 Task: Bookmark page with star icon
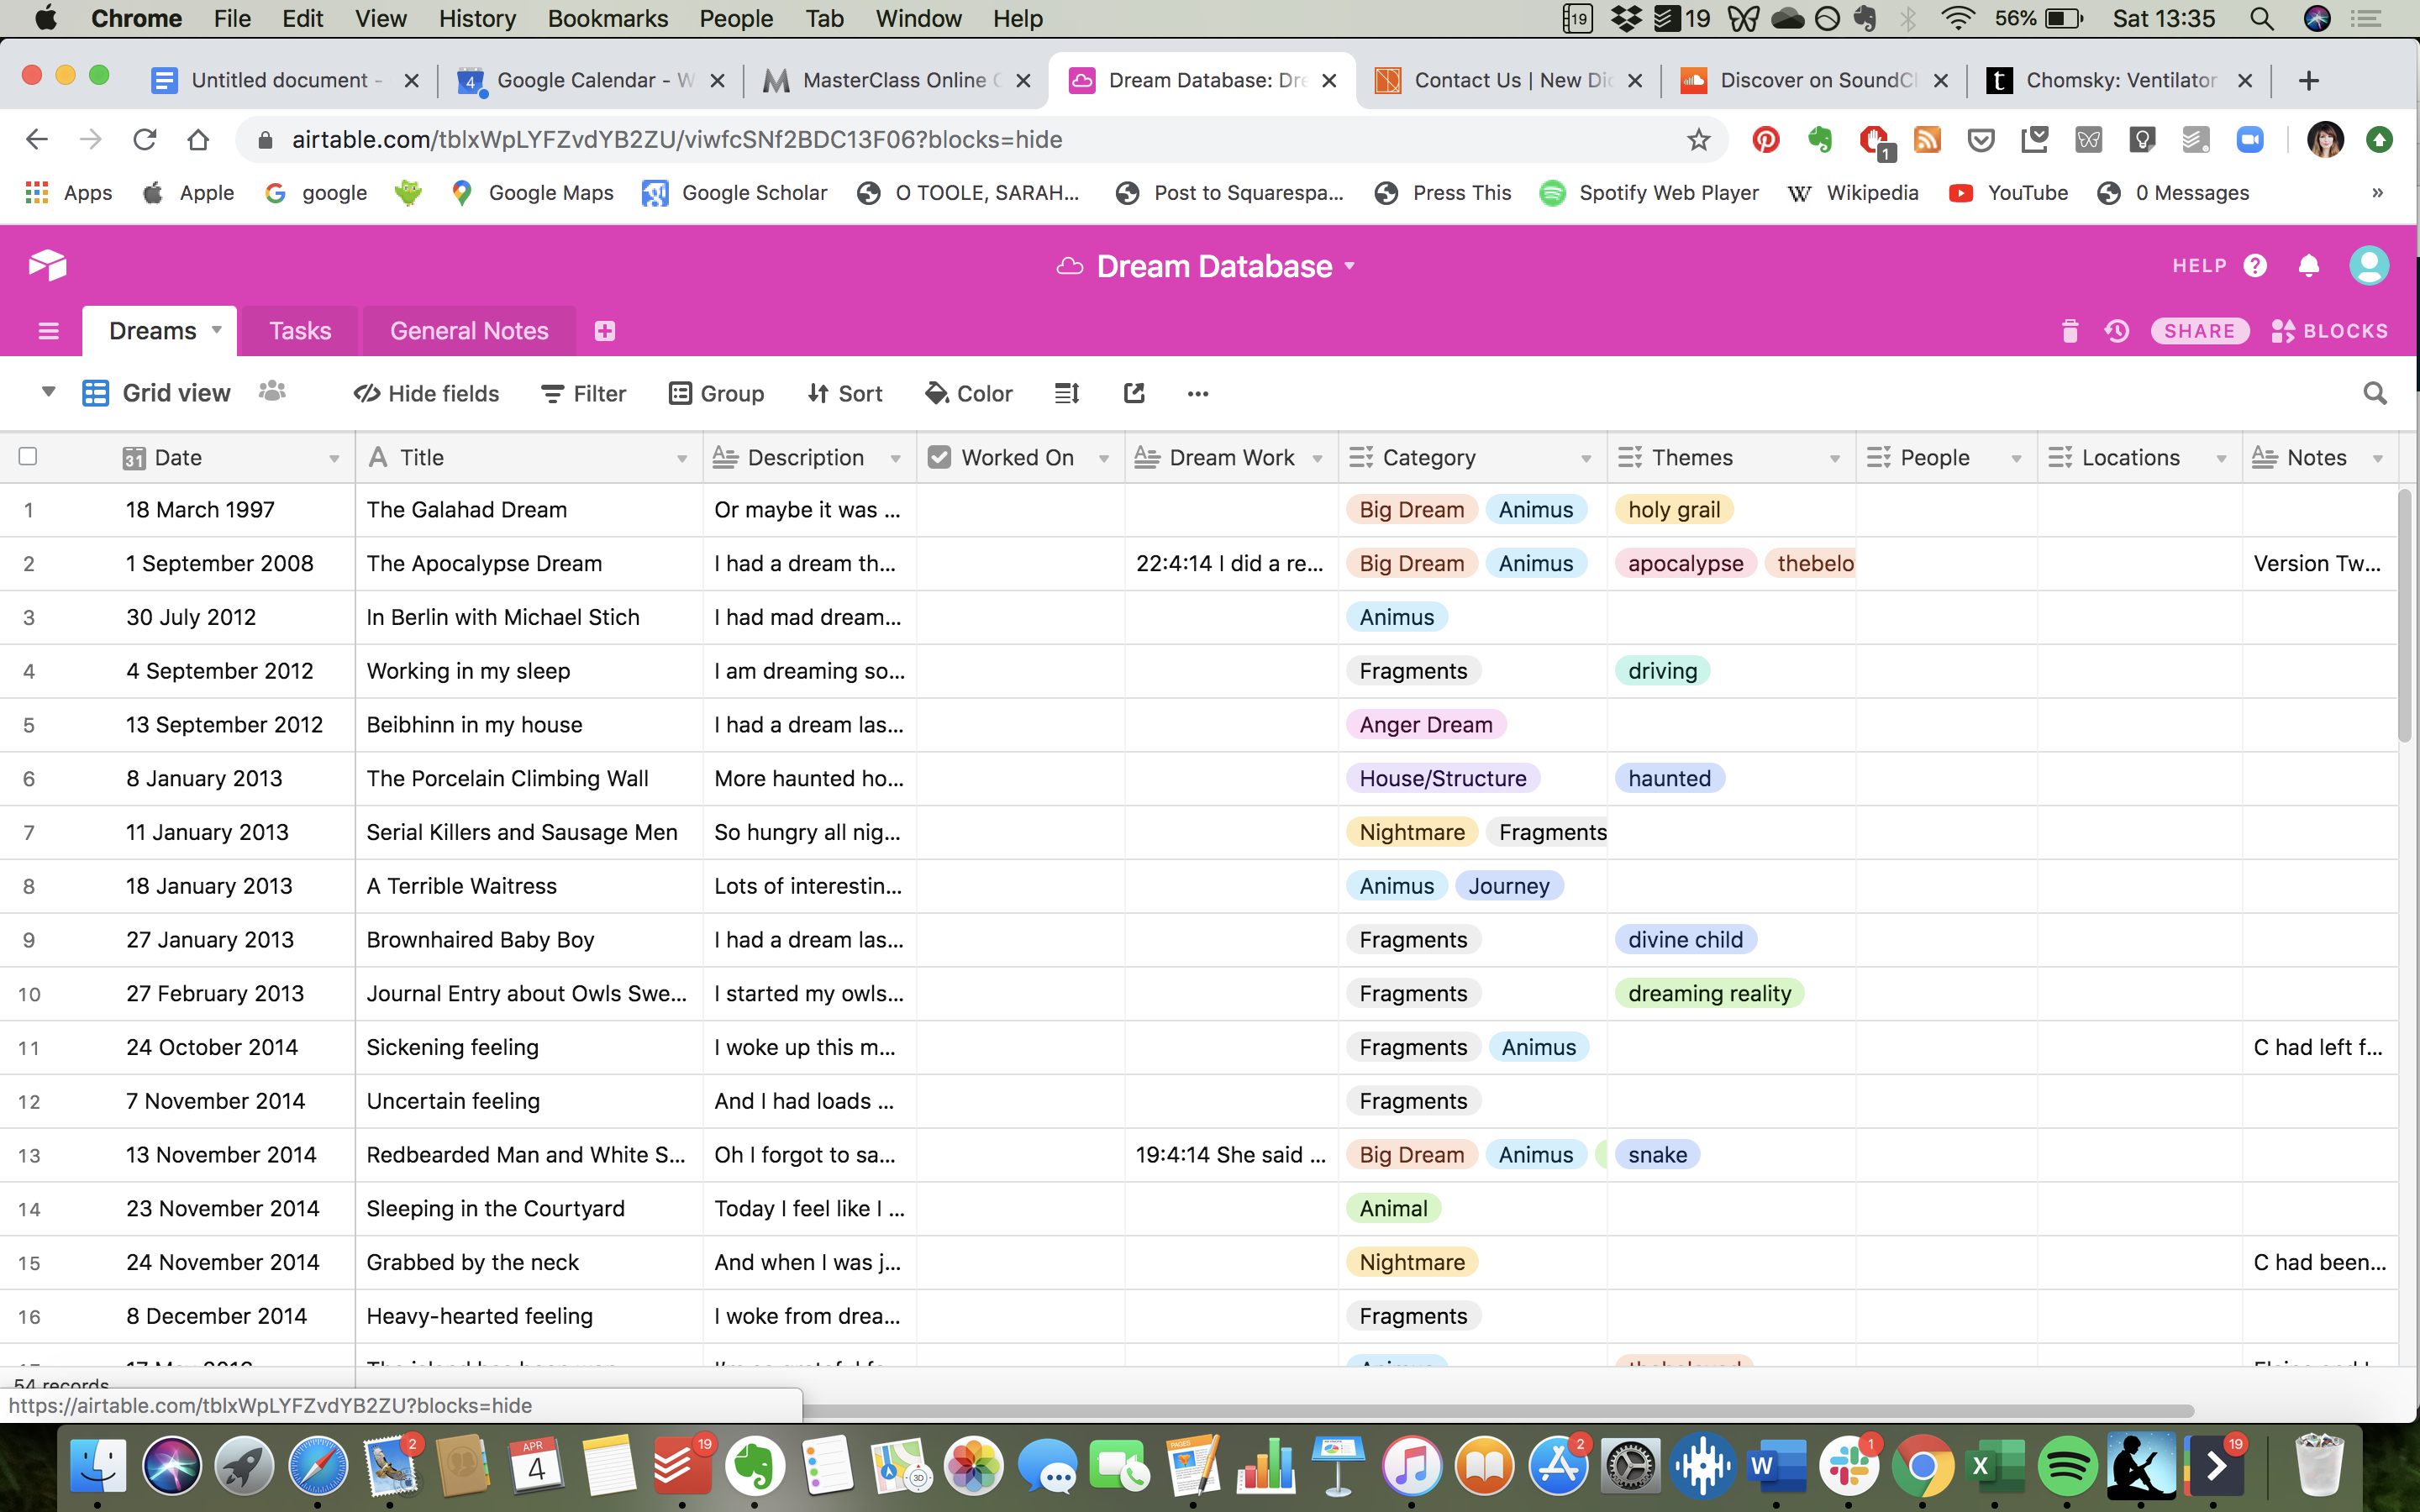click(1698, 140)
